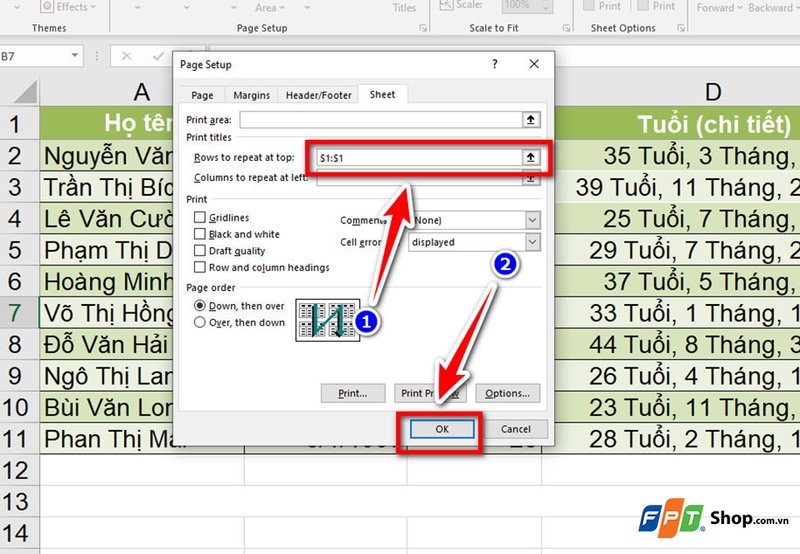Close the Page Setup dialog
The width and height of the screenshot is (800, 554).
tap(534, 64)
